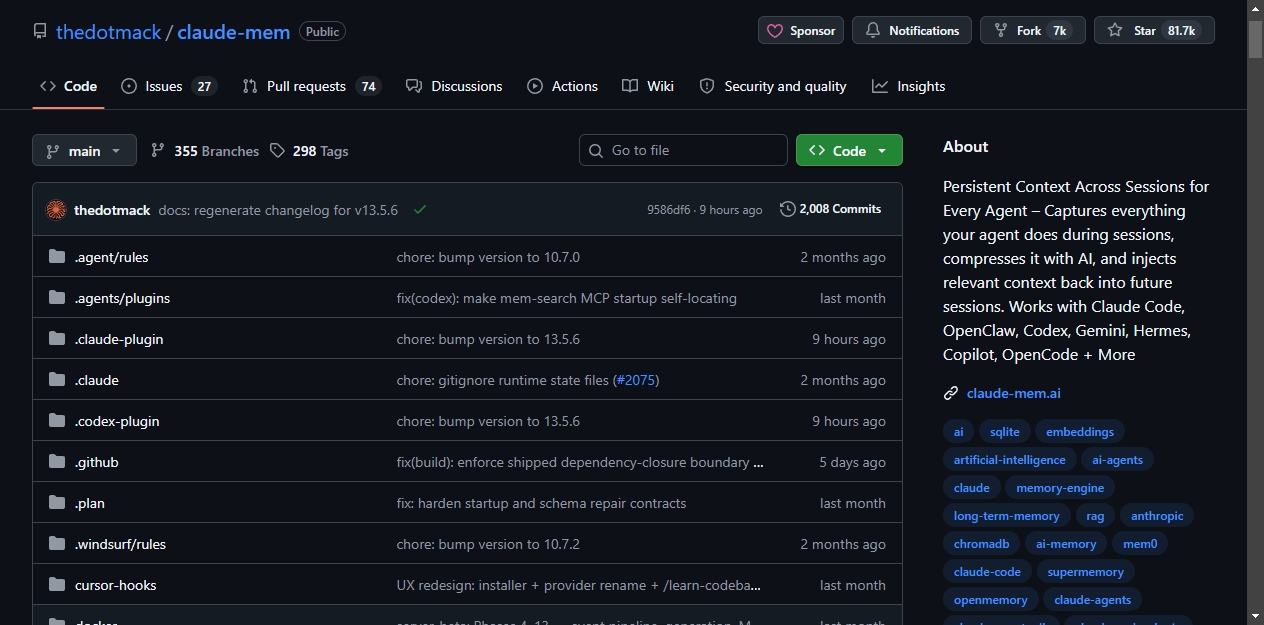Click the Fork count 7k
Screen dimensions: 1264x625
1059,31
